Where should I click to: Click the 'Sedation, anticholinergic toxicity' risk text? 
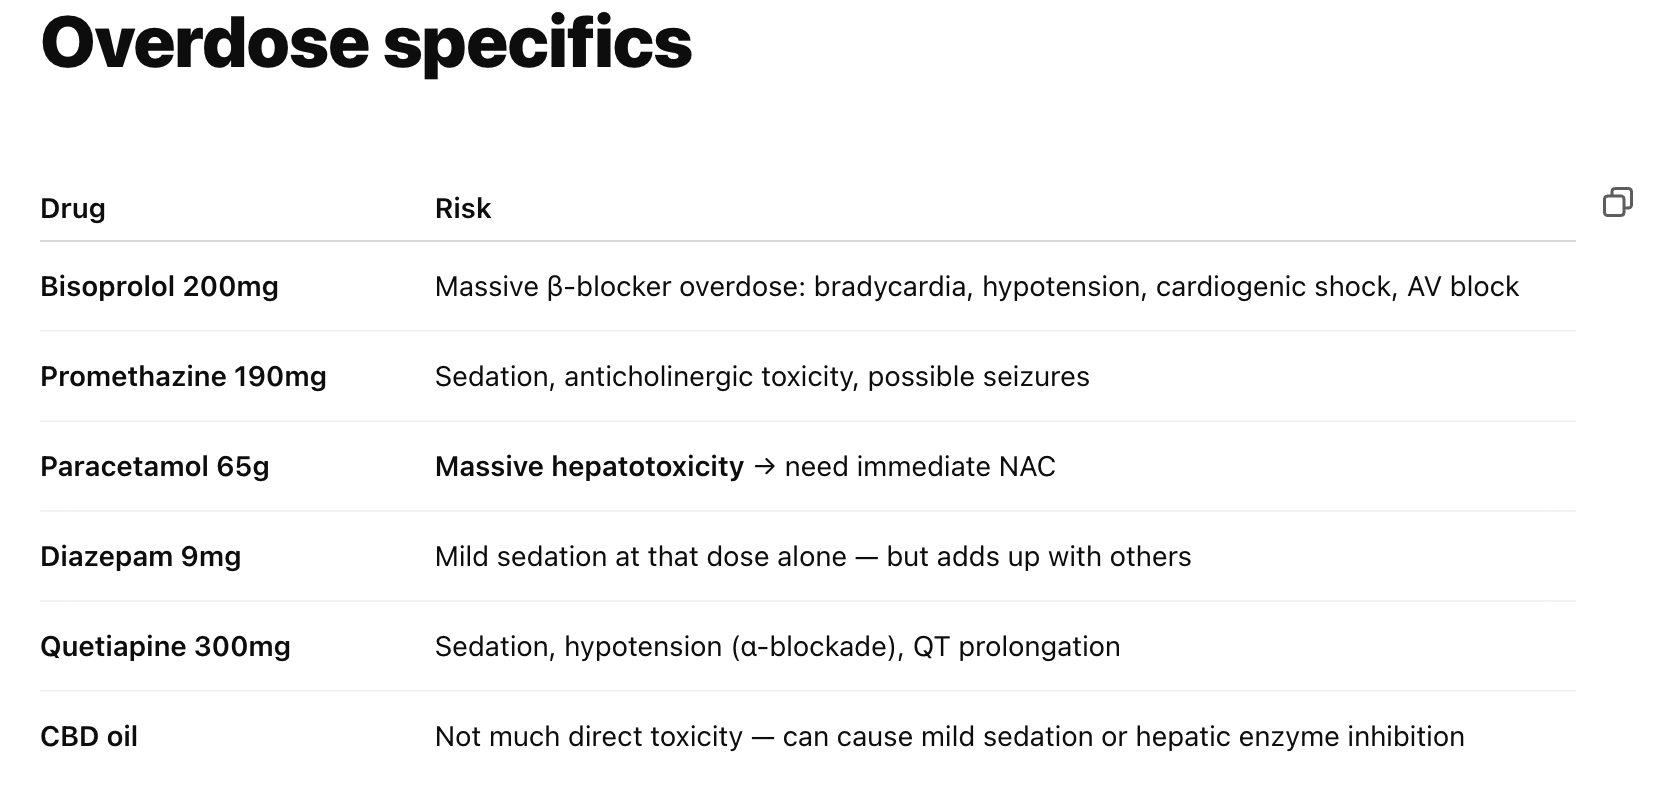646,377
